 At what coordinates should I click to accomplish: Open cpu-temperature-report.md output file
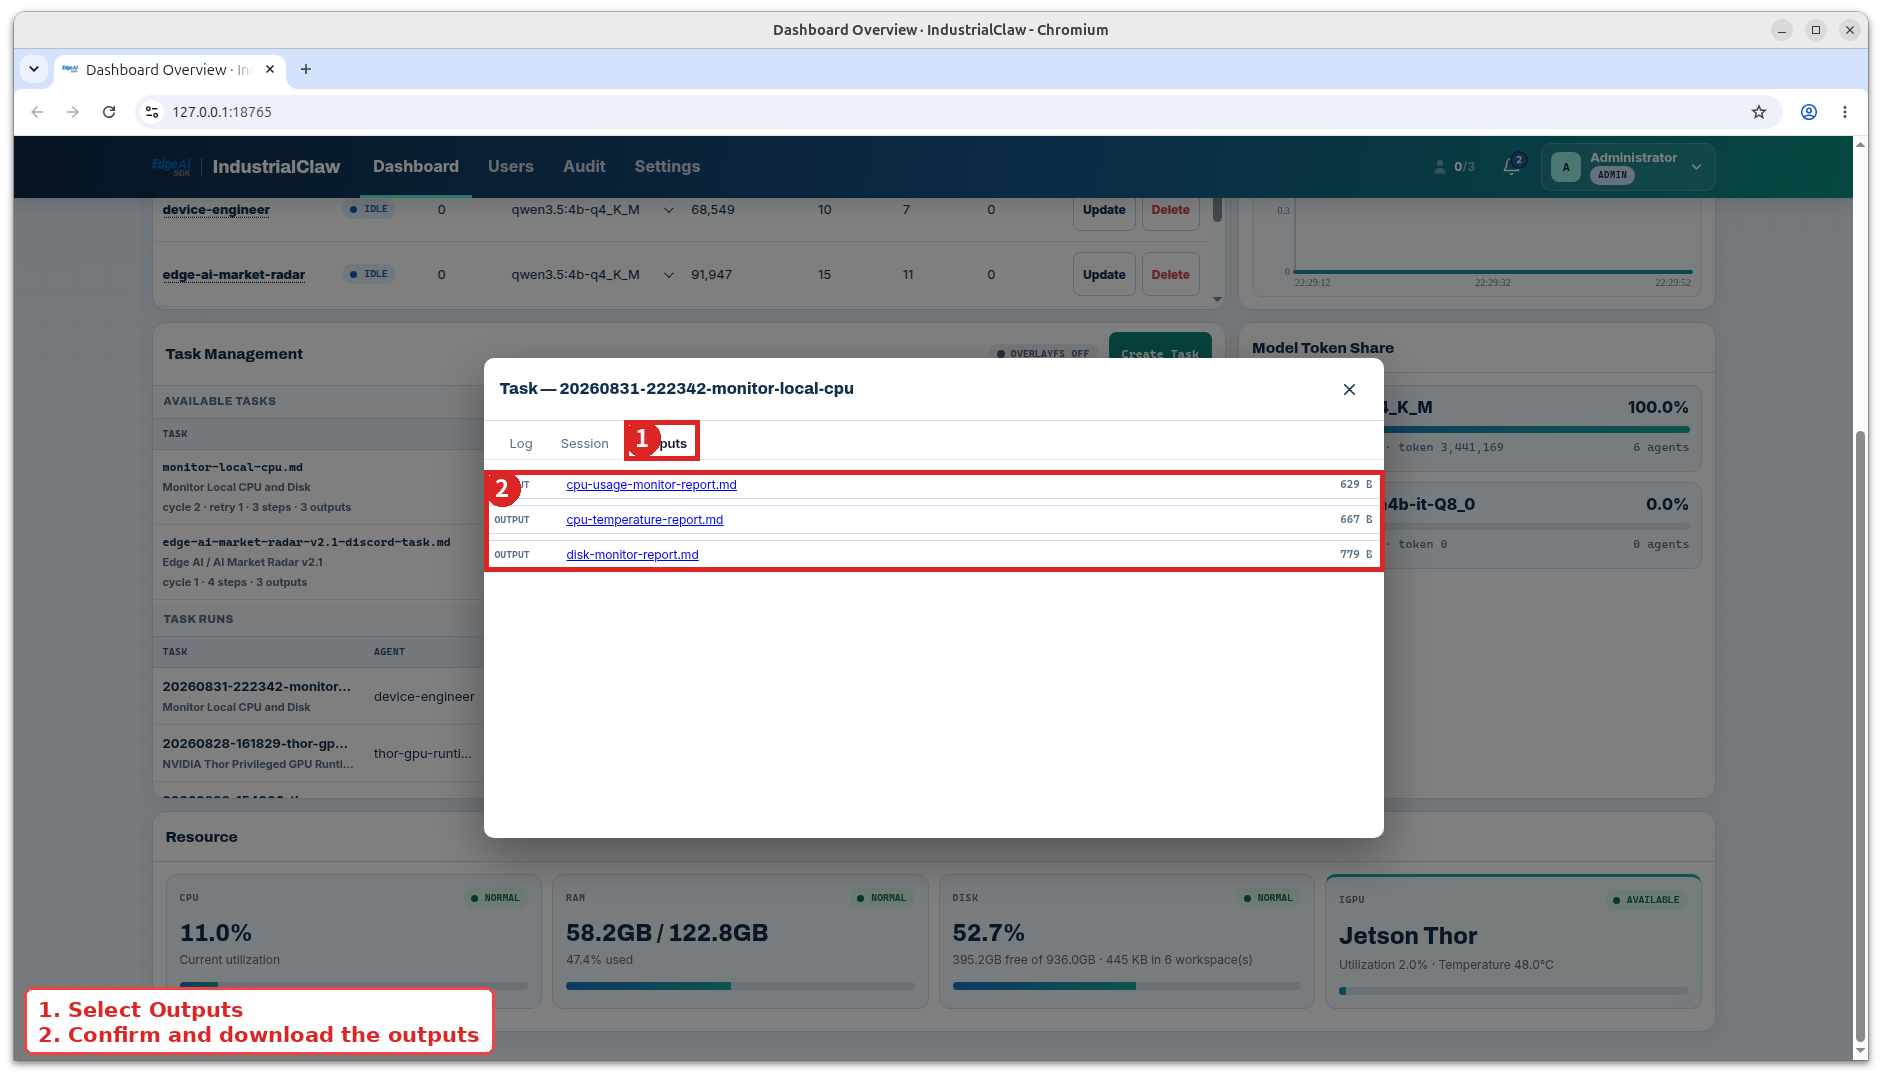(644, 520)
